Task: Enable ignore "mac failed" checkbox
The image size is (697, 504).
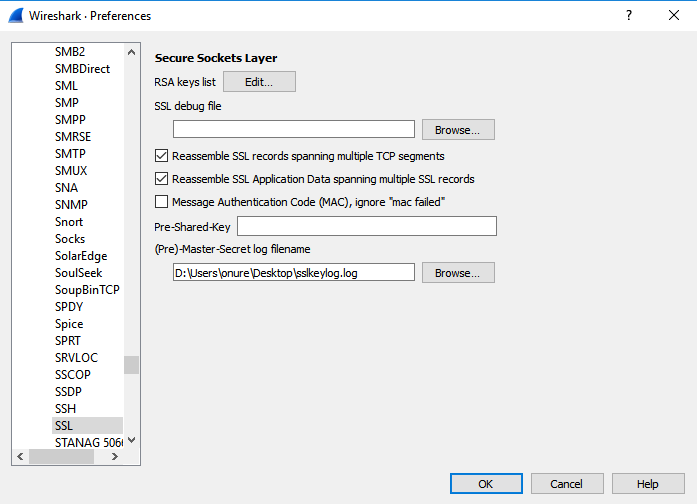Action: pyautogui.click(x=161, y=202)
